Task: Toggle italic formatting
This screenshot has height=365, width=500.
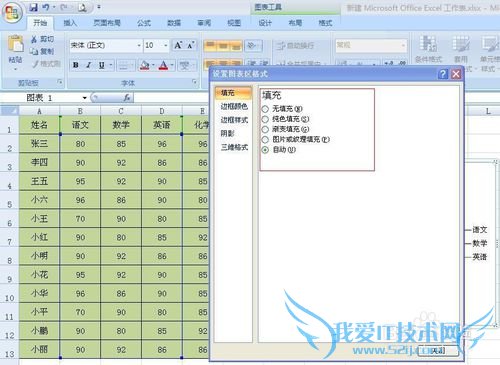Action: pyautogui.click(x=88, y=65)
